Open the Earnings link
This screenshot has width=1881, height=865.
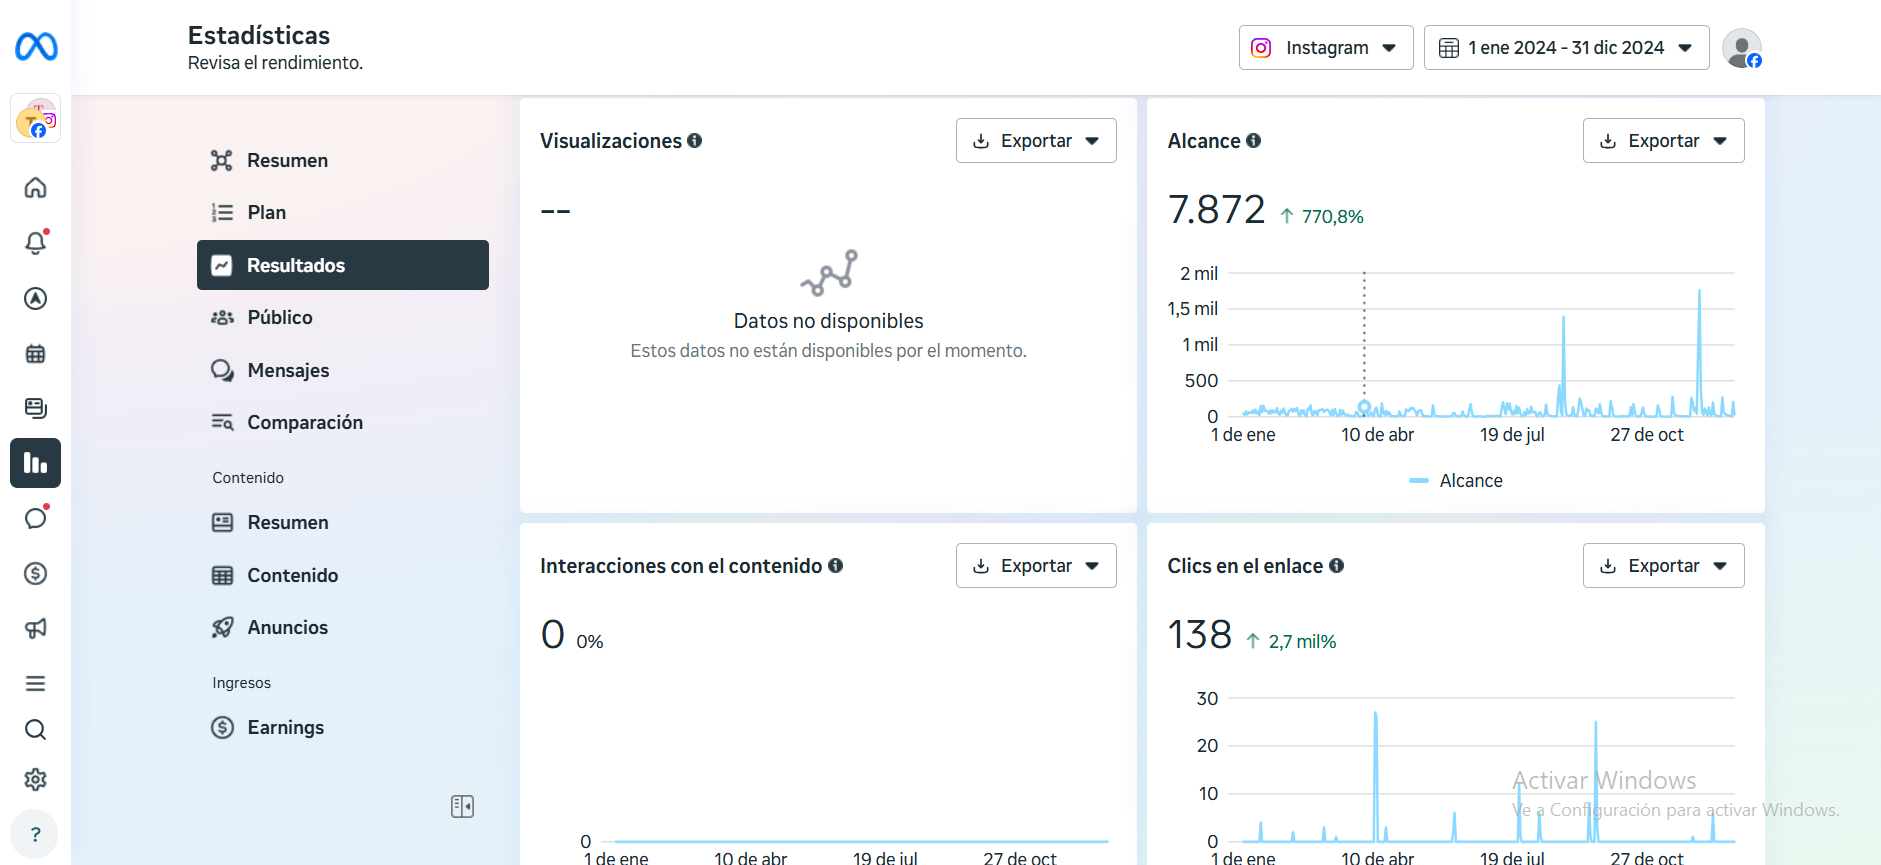285,727
